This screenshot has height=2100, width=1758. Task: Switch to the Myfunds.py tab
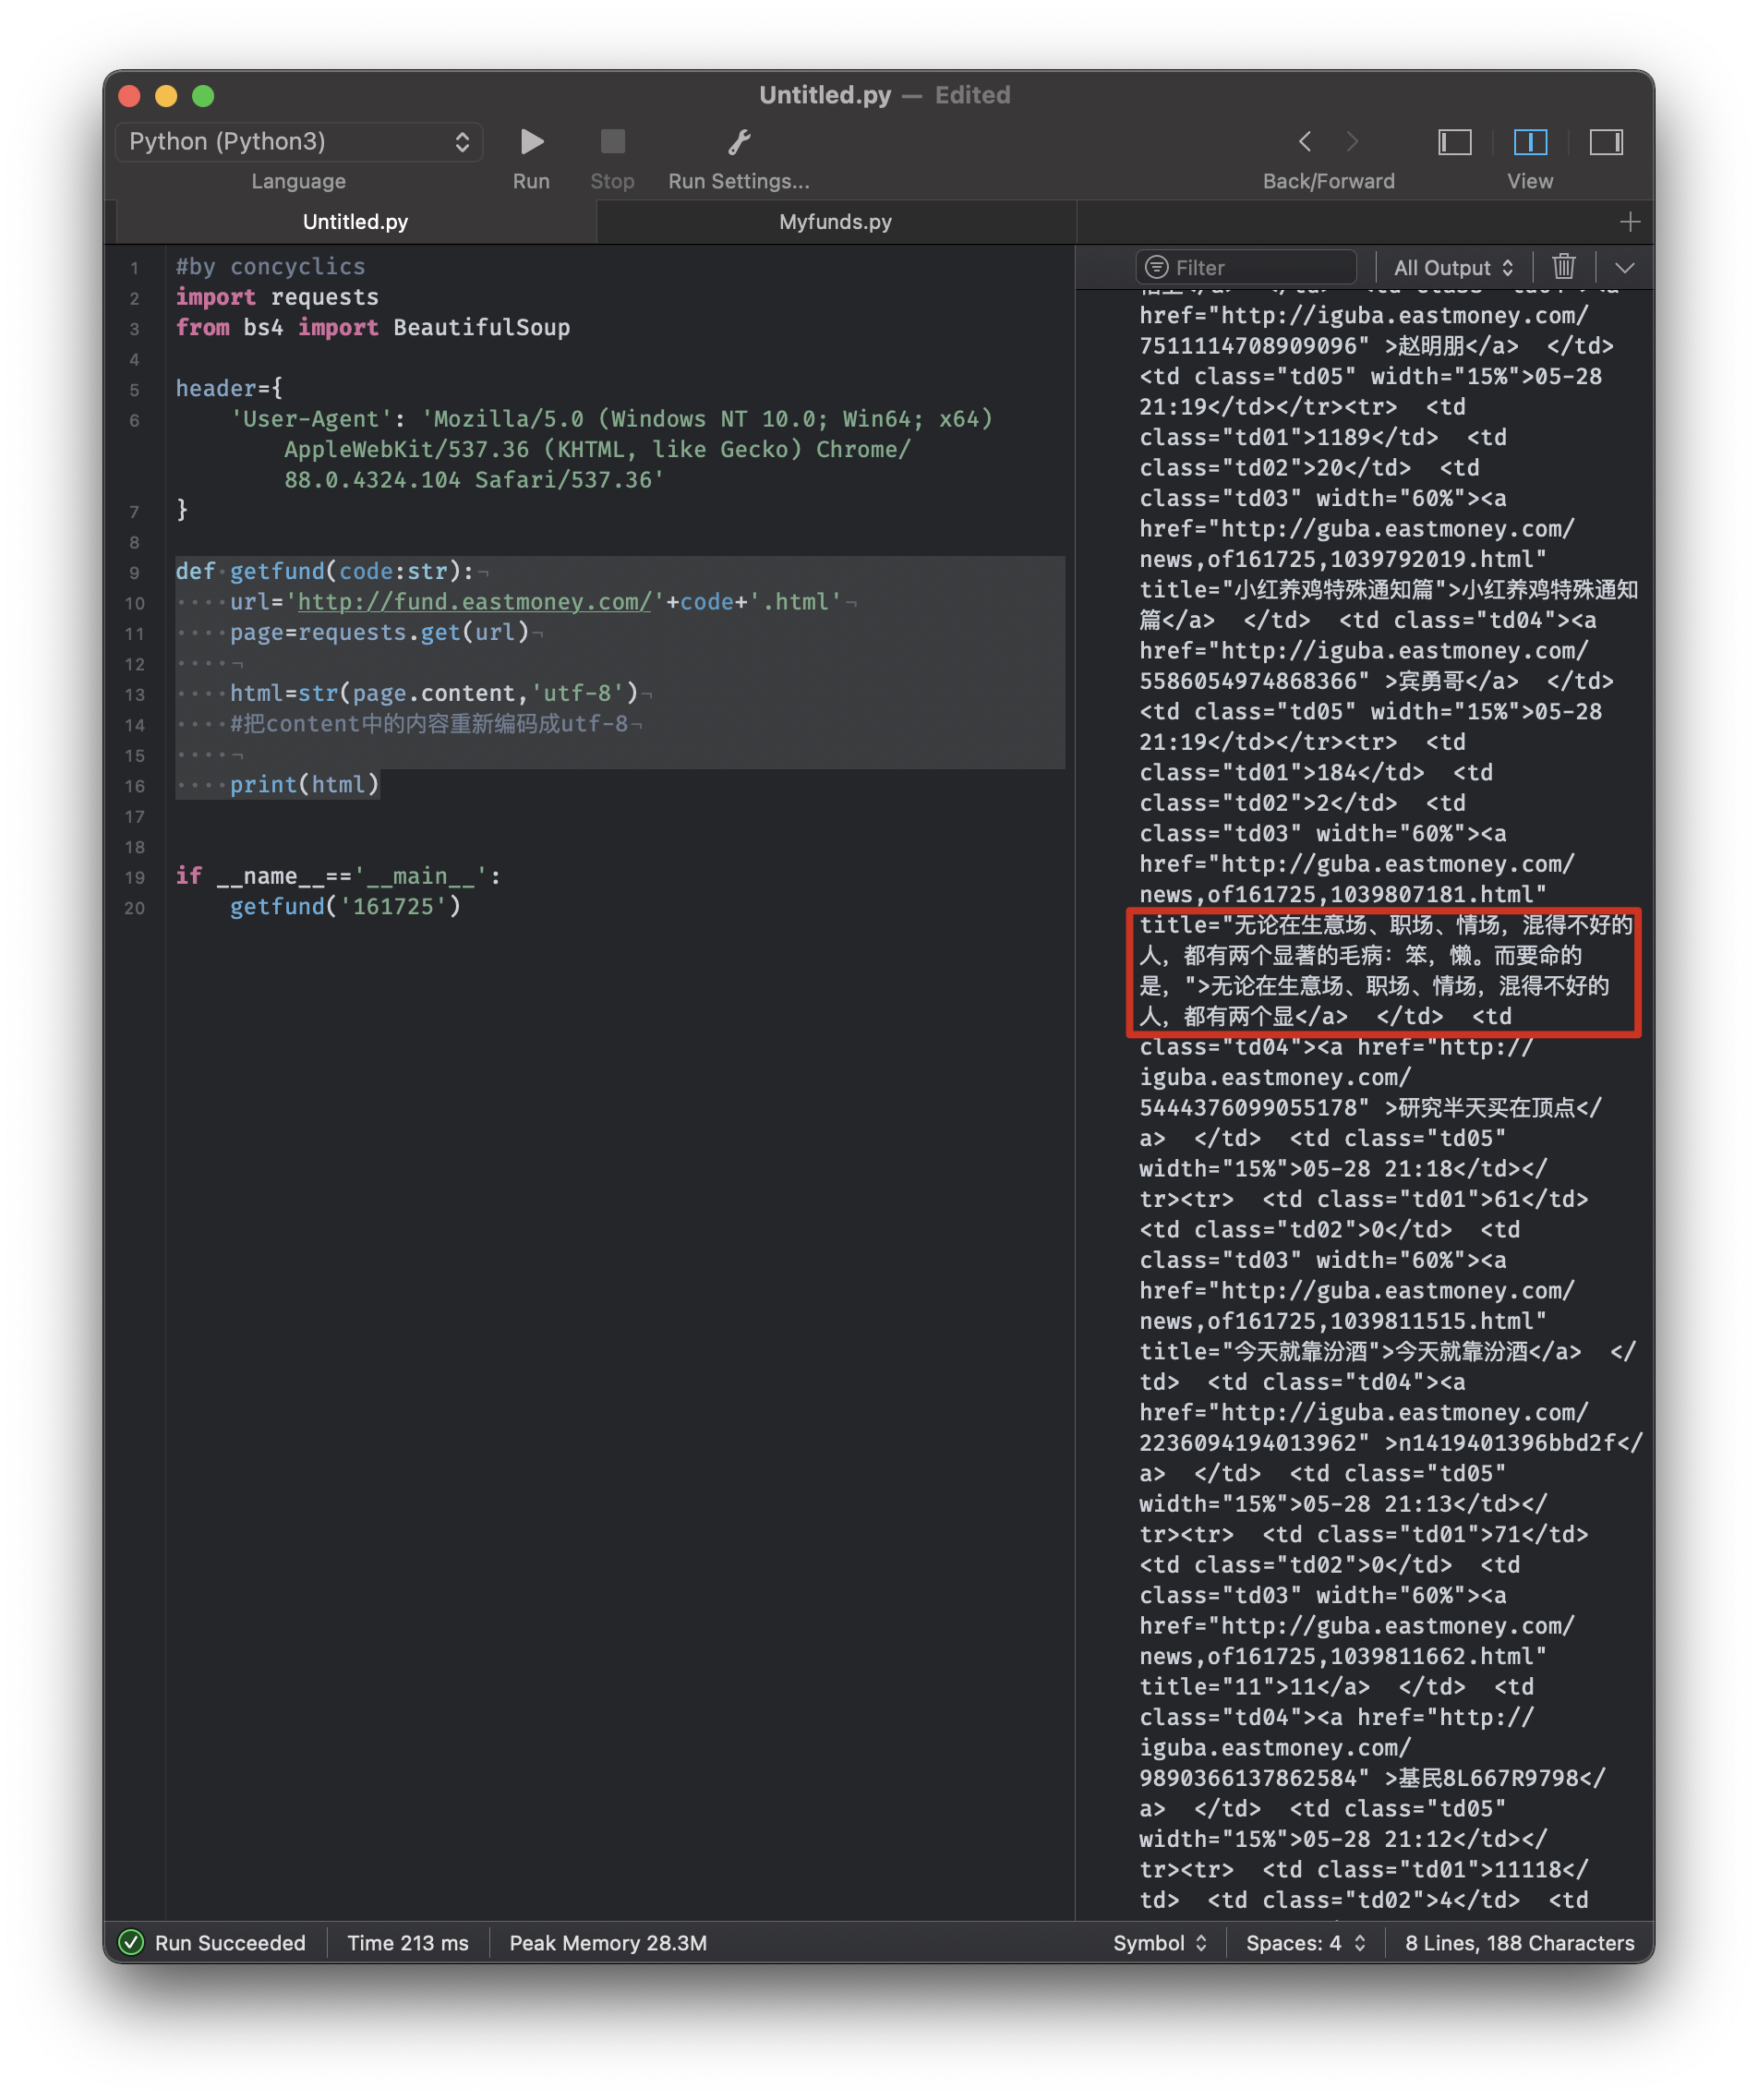(835, 221)
